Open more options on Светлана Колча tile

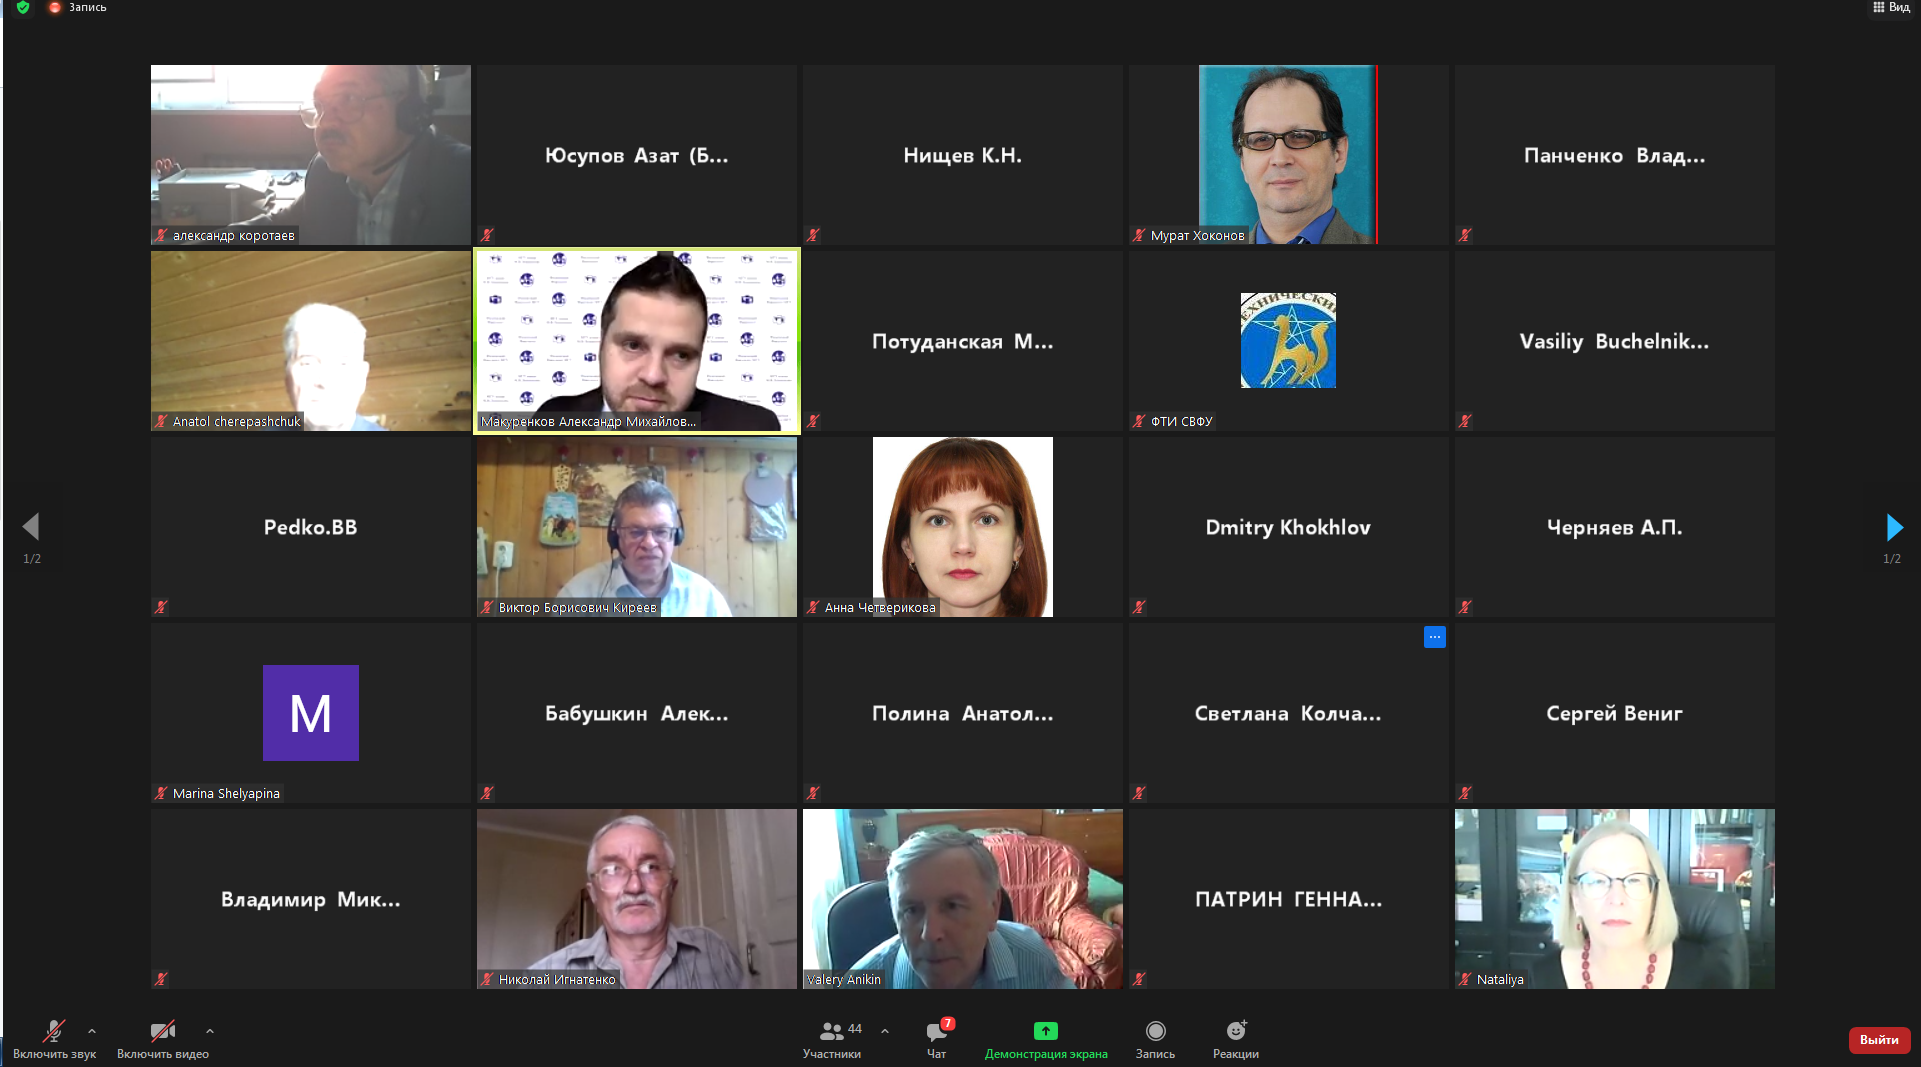pyautogui.click(x=1434, y=637)
